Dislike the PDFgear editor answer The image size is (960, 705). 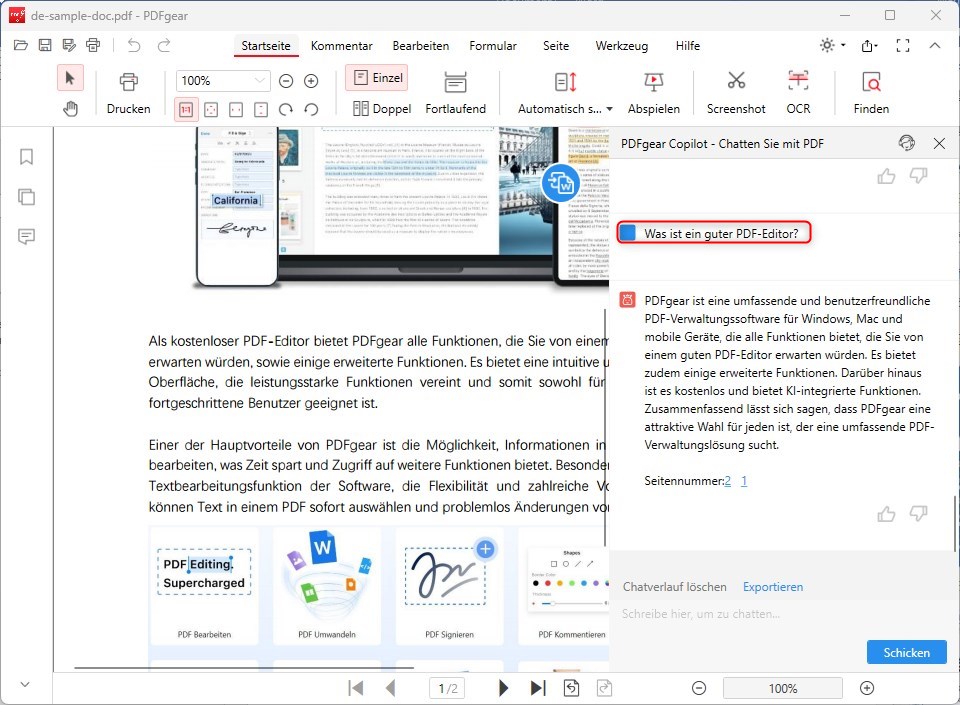(x=918, y=513)
